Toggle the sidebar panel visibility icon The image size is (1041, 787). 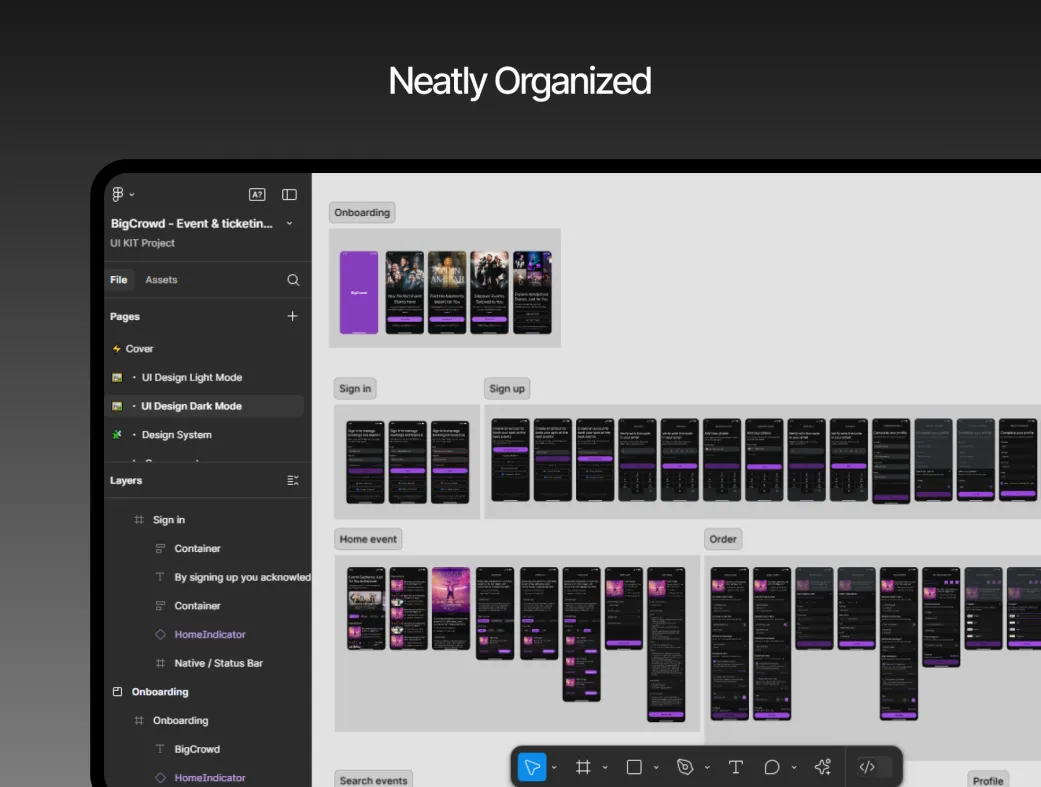pos(289,195)
